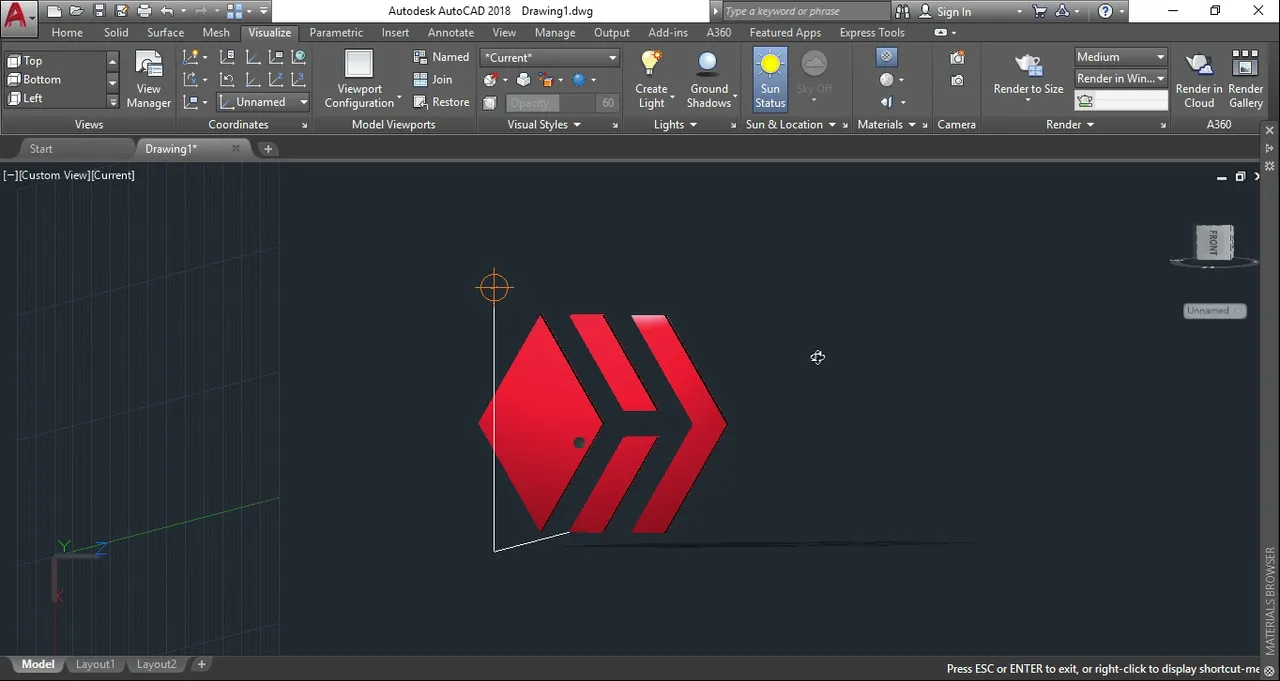Open the Unnamed UCS dropdown in Coordinates

coord(263,102)
